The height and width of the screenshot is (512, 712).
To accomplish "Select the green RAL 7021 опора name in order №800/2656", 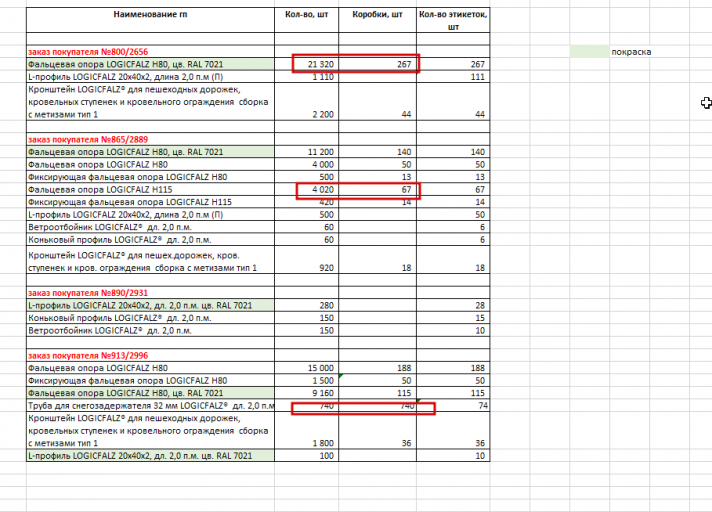I will coord(150,64).
